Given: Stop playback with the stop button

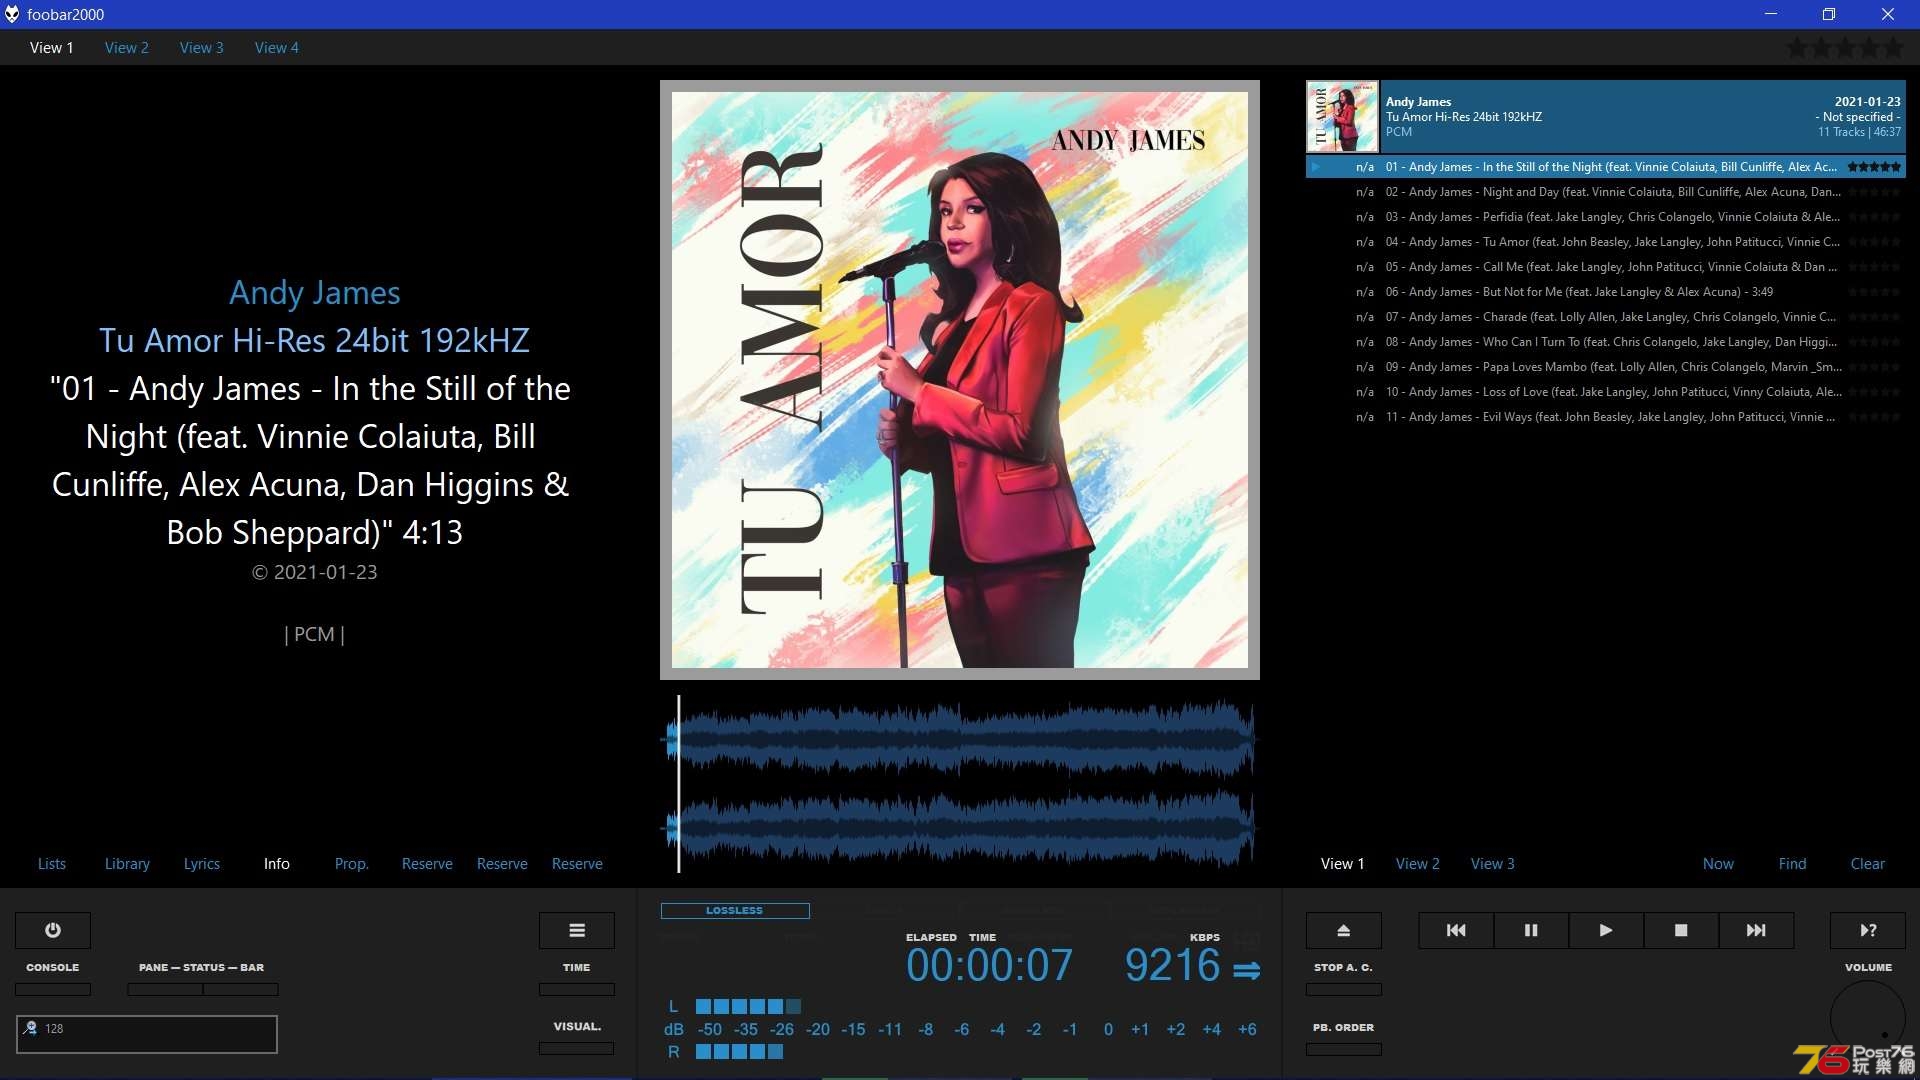Looking at the screenshot, I should (x=1681, y=930).
